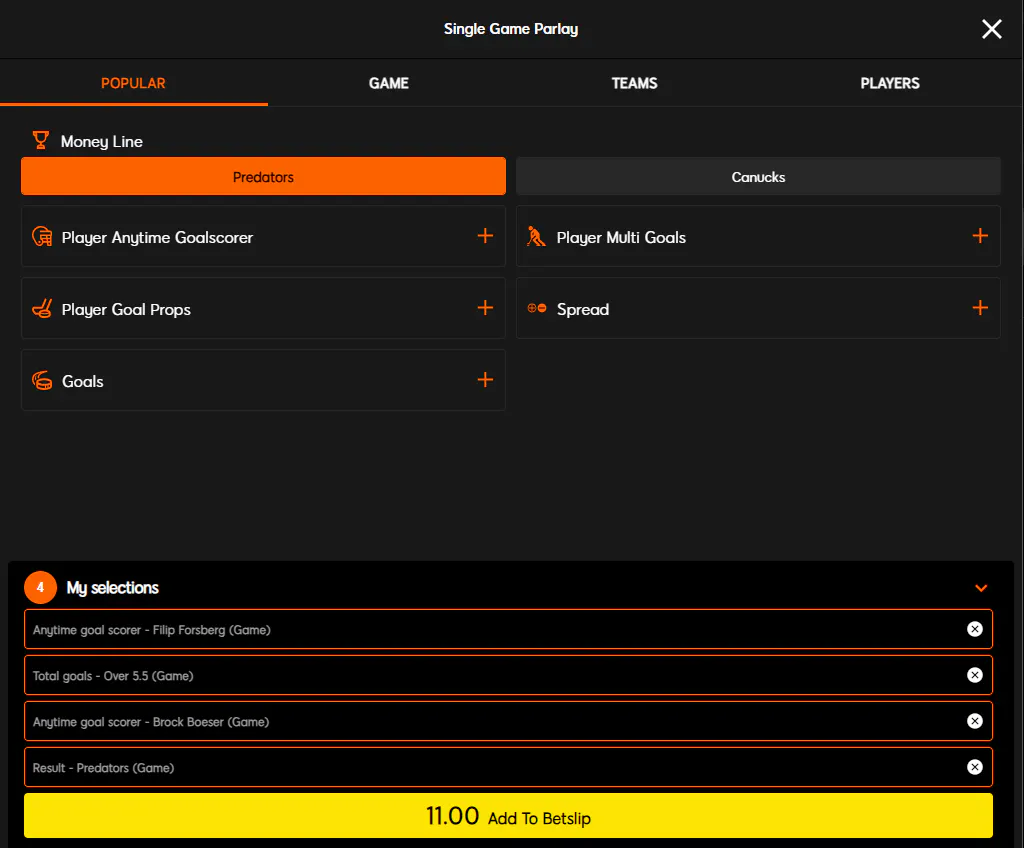1024x848 pixels.
Task: Click the Single Game Parlay title
Action: pyautogui.click(x=511, y=29)
